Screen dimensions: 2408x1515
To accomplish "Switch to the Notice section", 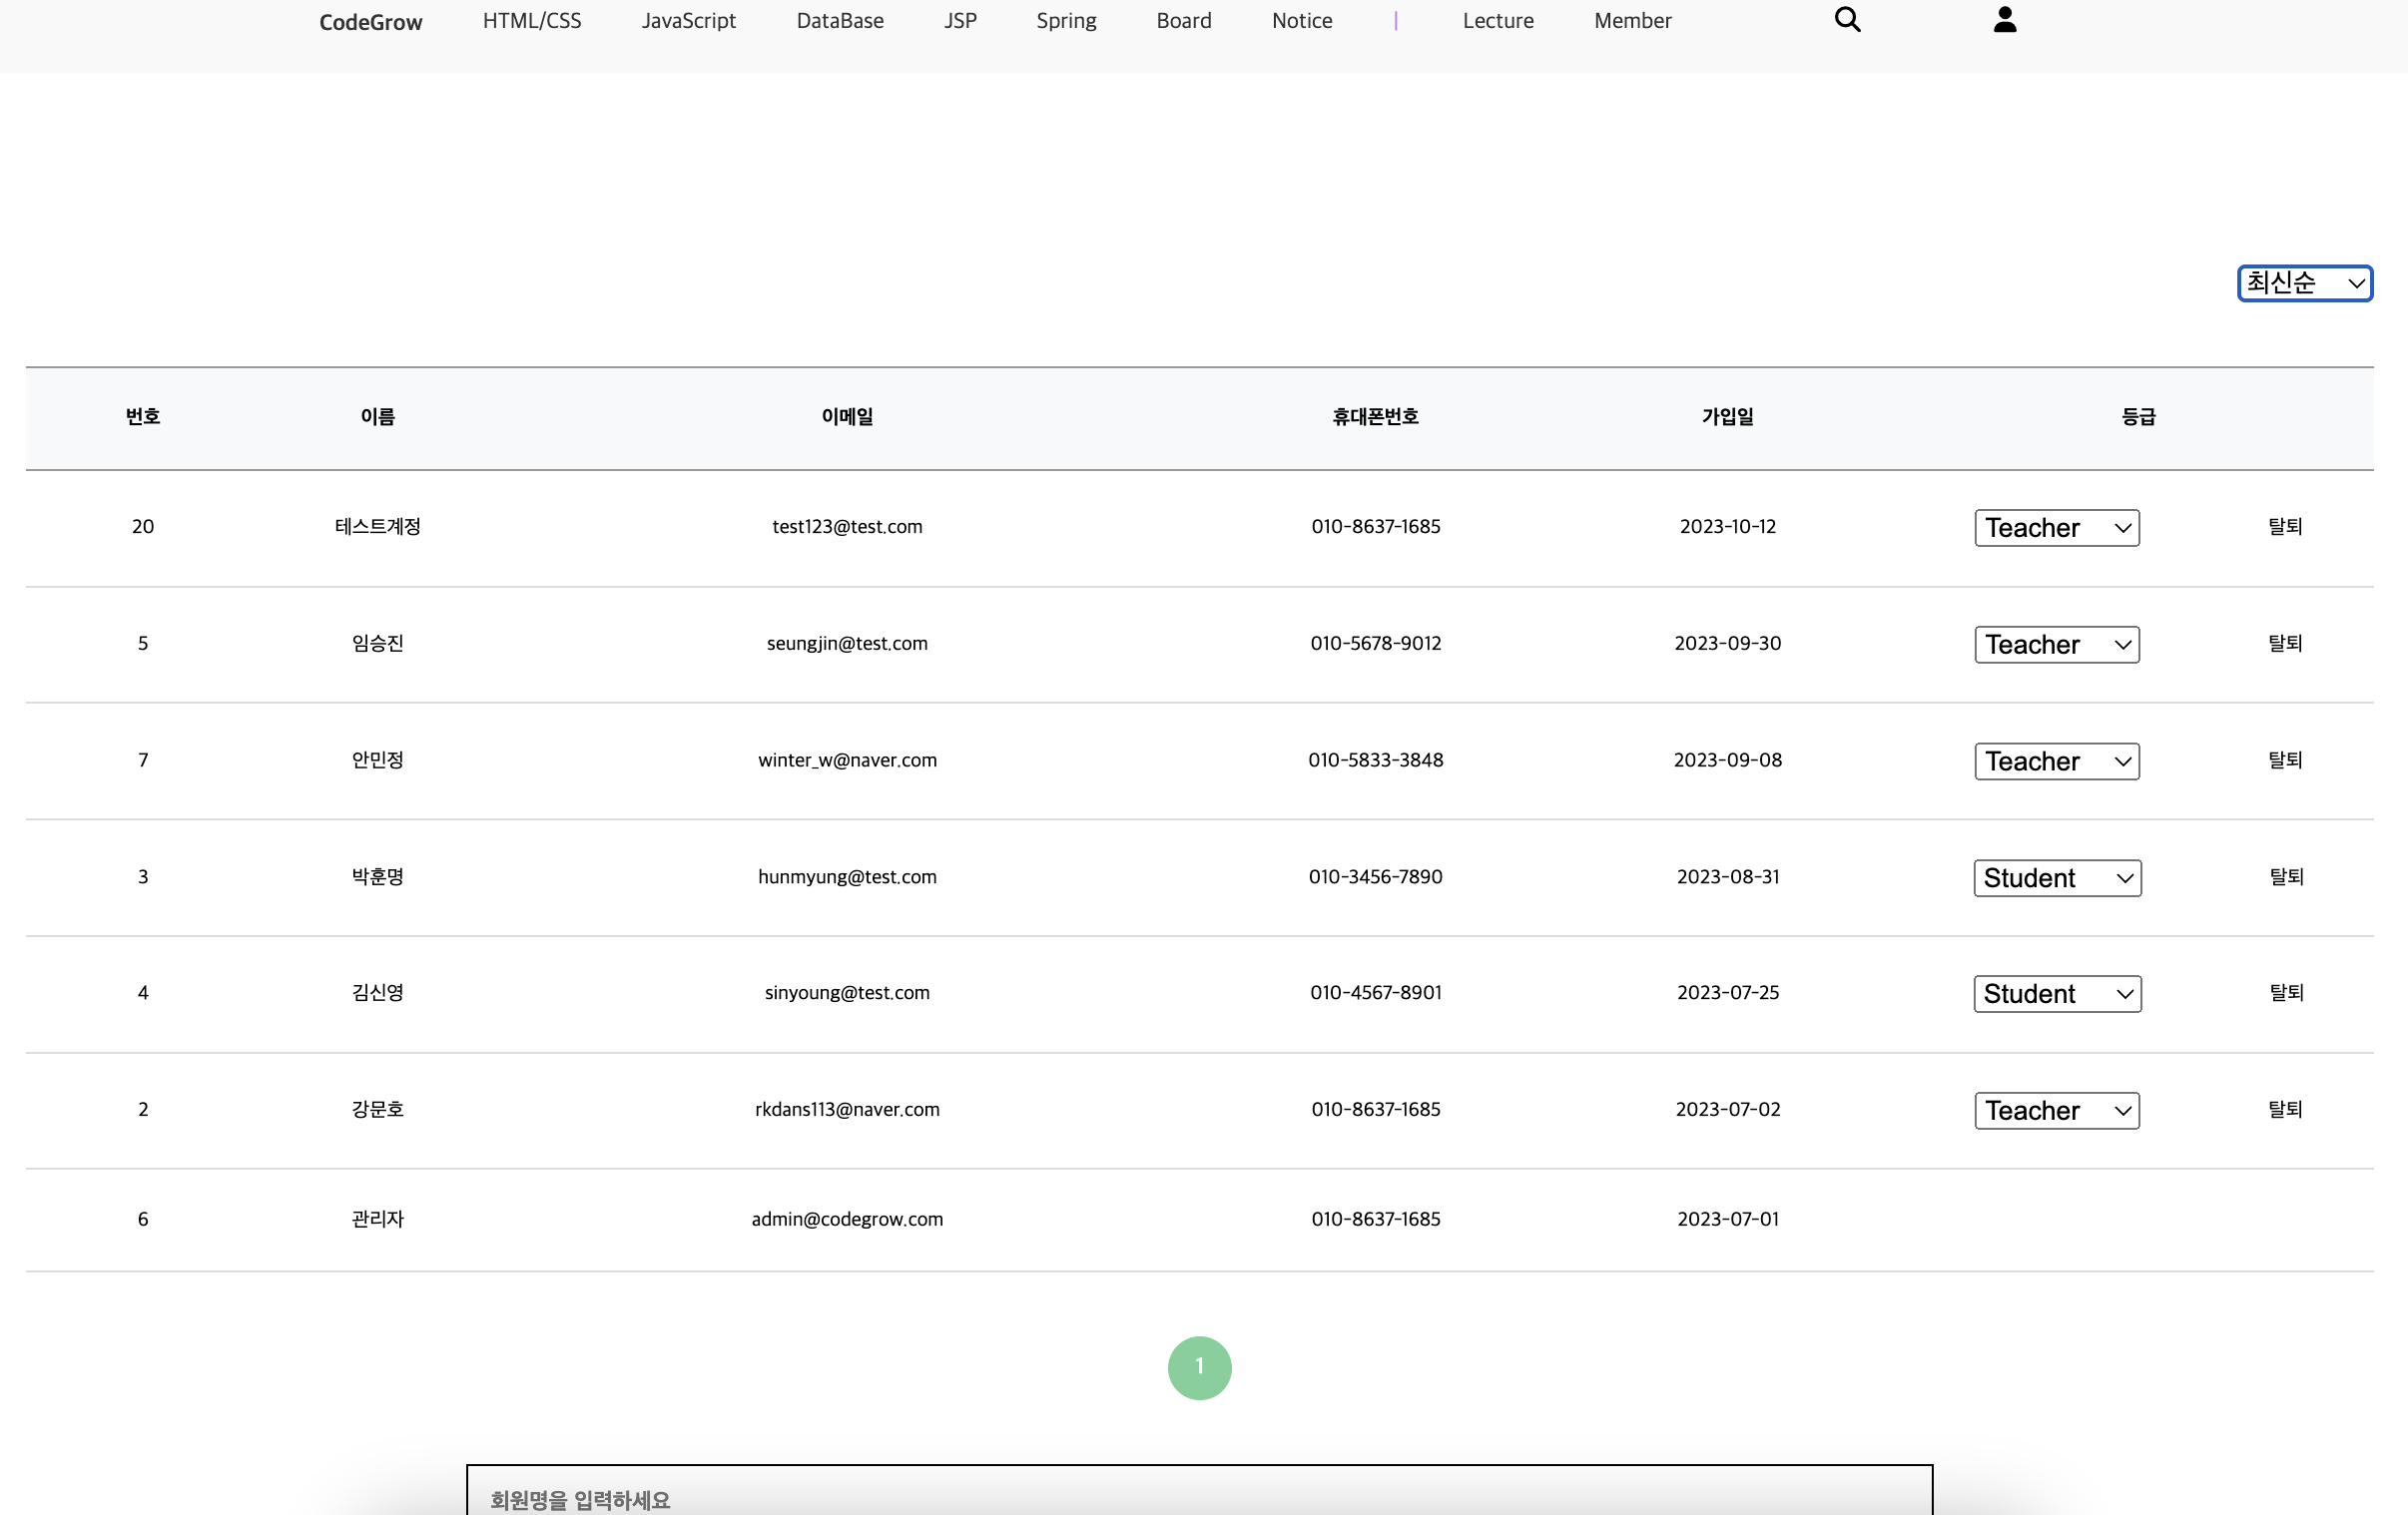I will click(x=1301, y=19).
